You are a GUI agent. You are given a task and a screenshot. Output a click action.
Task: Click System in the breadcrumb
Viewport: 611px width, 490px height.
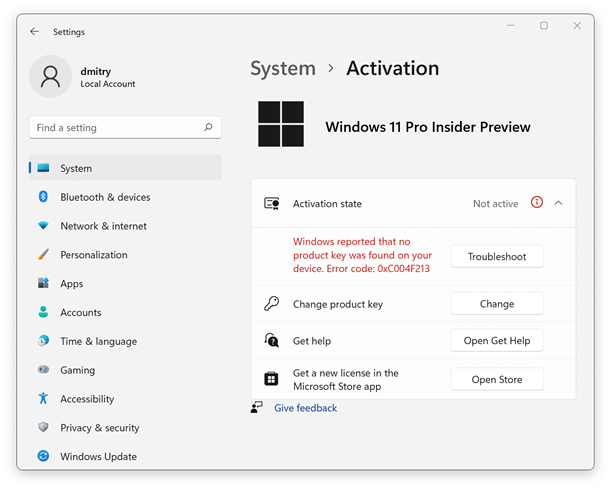coord(283,69)
